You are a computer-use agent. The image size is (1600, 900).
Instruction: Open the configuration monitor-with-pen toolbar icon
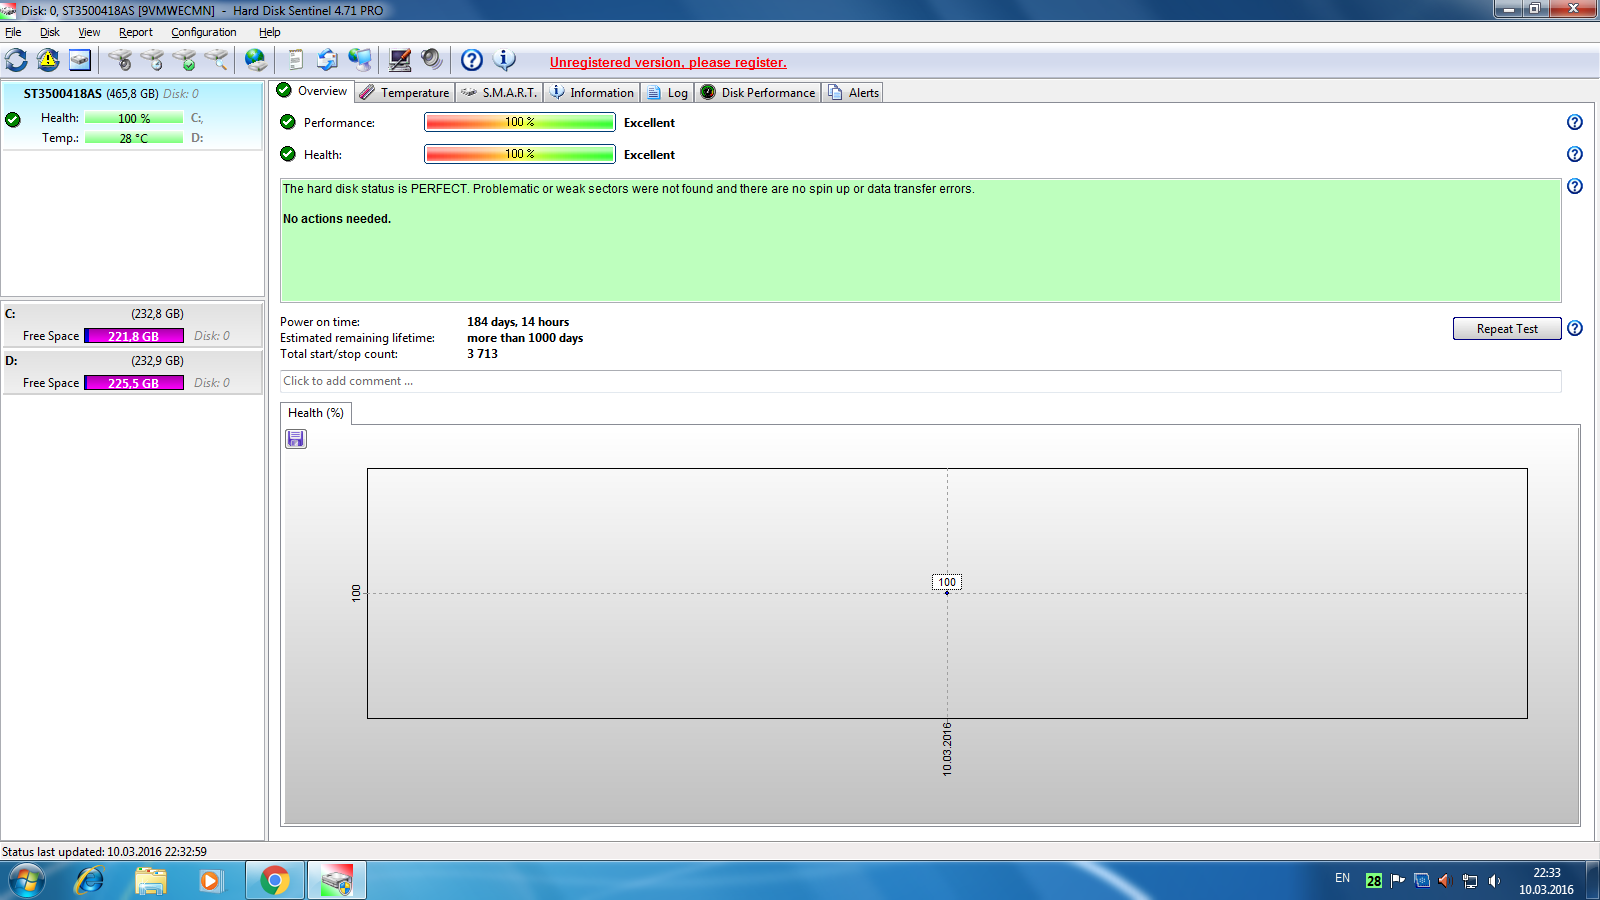point(400,60)
